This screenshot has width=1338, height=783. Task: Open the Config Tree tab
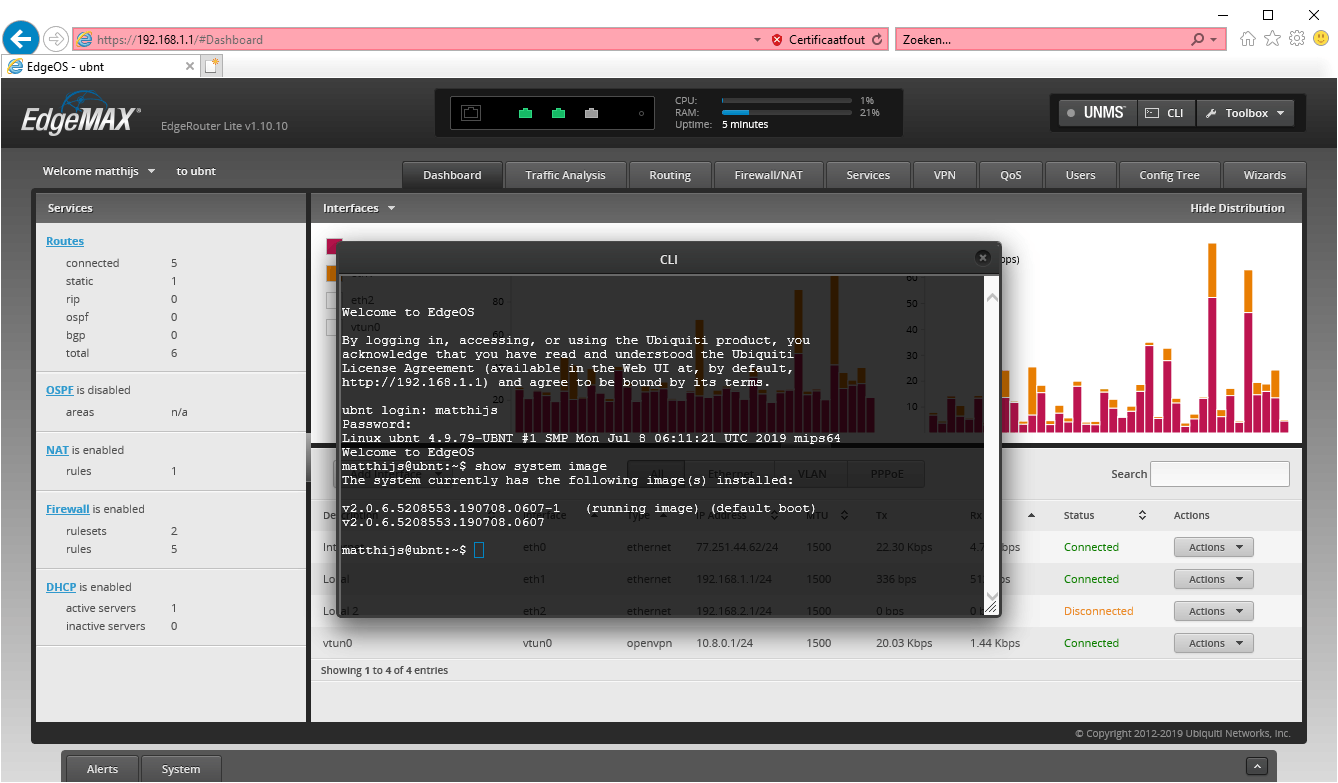pos(1169,175)
